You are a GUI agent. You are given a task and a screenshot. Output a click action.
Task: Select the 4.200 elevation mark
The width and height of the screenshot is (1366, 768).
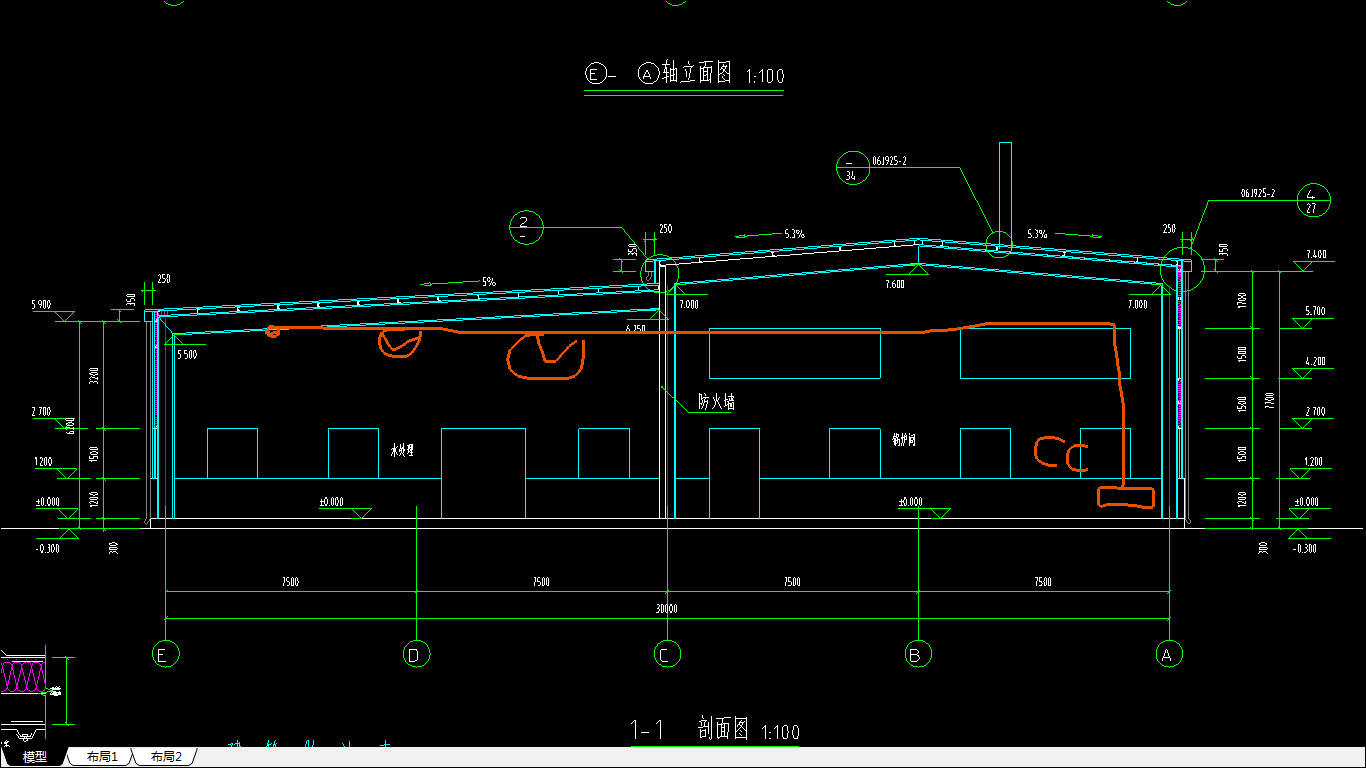pyautogui.click(x=1316, y=362)
